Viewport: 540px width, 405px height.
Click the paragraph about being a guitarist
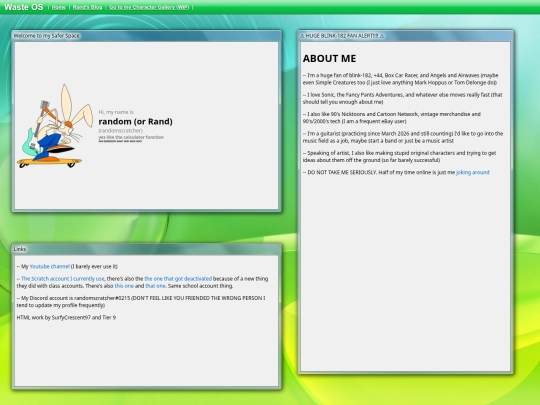pyautogui.click(x=403, y=137)
